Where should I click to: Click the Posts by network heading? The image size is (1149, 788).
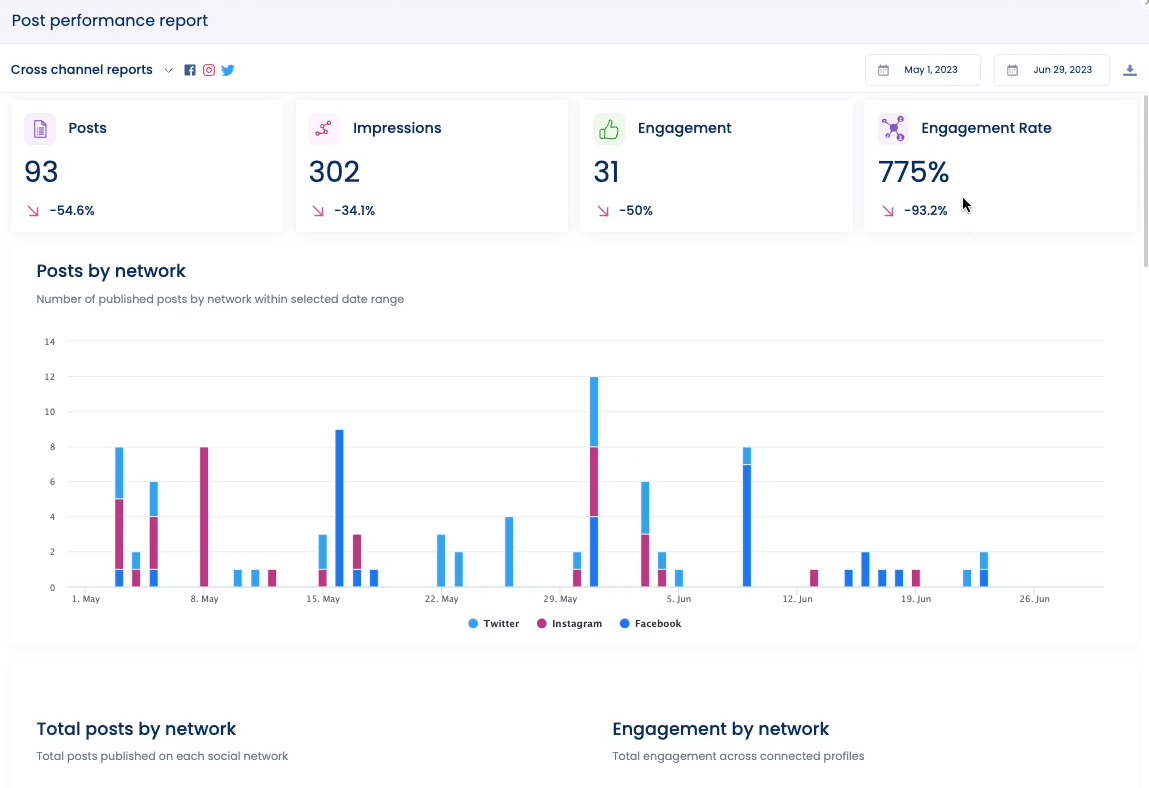coord(110,271)
